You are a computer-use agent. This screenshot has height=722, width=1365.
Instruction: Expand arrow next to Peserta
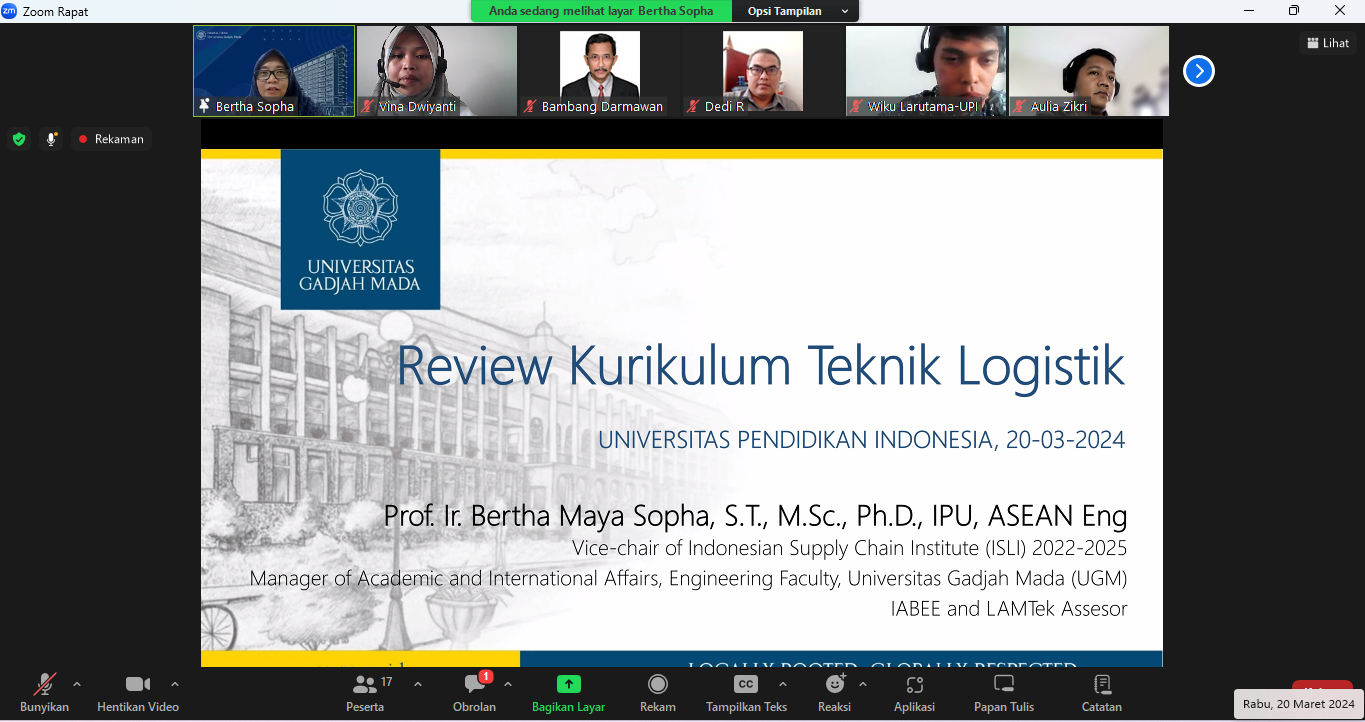tap(418, 685)
